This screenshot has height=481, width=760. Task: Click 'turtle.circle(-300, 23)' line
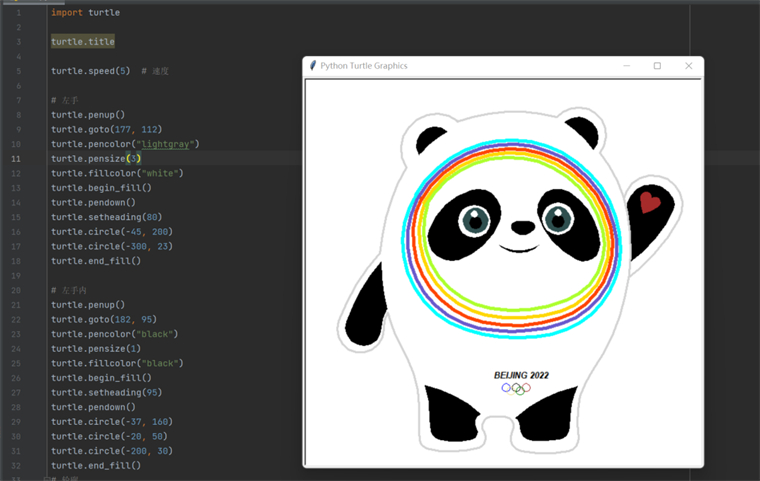click(x=112, y=246)
